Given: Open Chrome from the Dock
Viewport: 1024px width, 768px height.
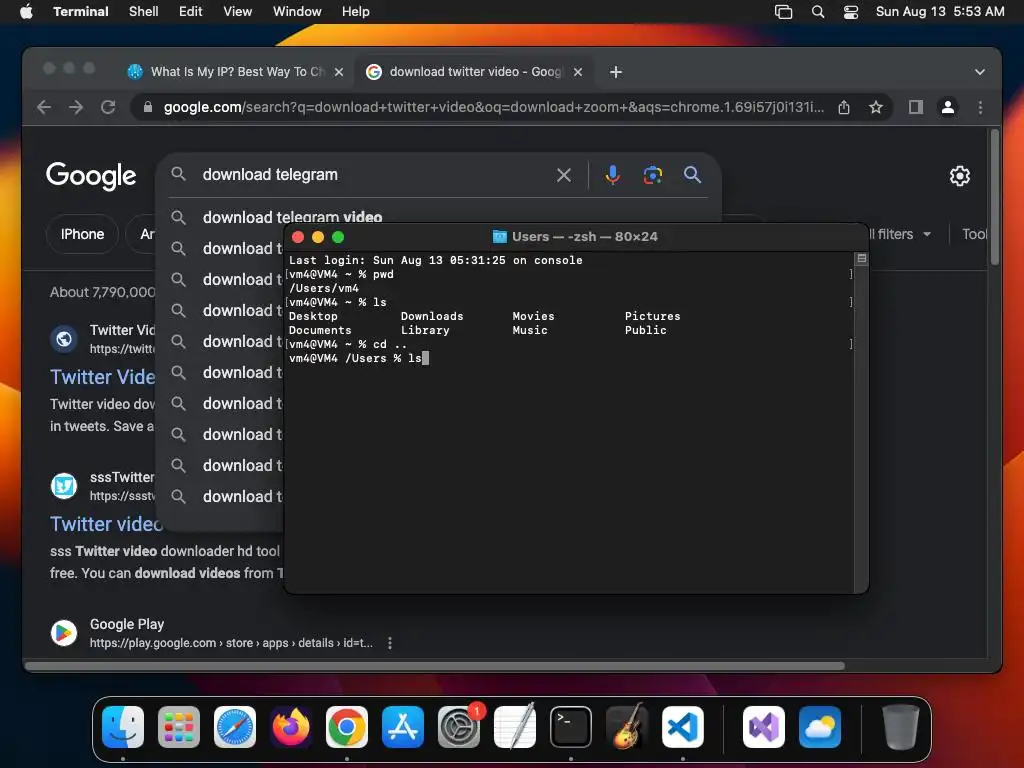Looking at the screenshot, I should click(347, 727).
